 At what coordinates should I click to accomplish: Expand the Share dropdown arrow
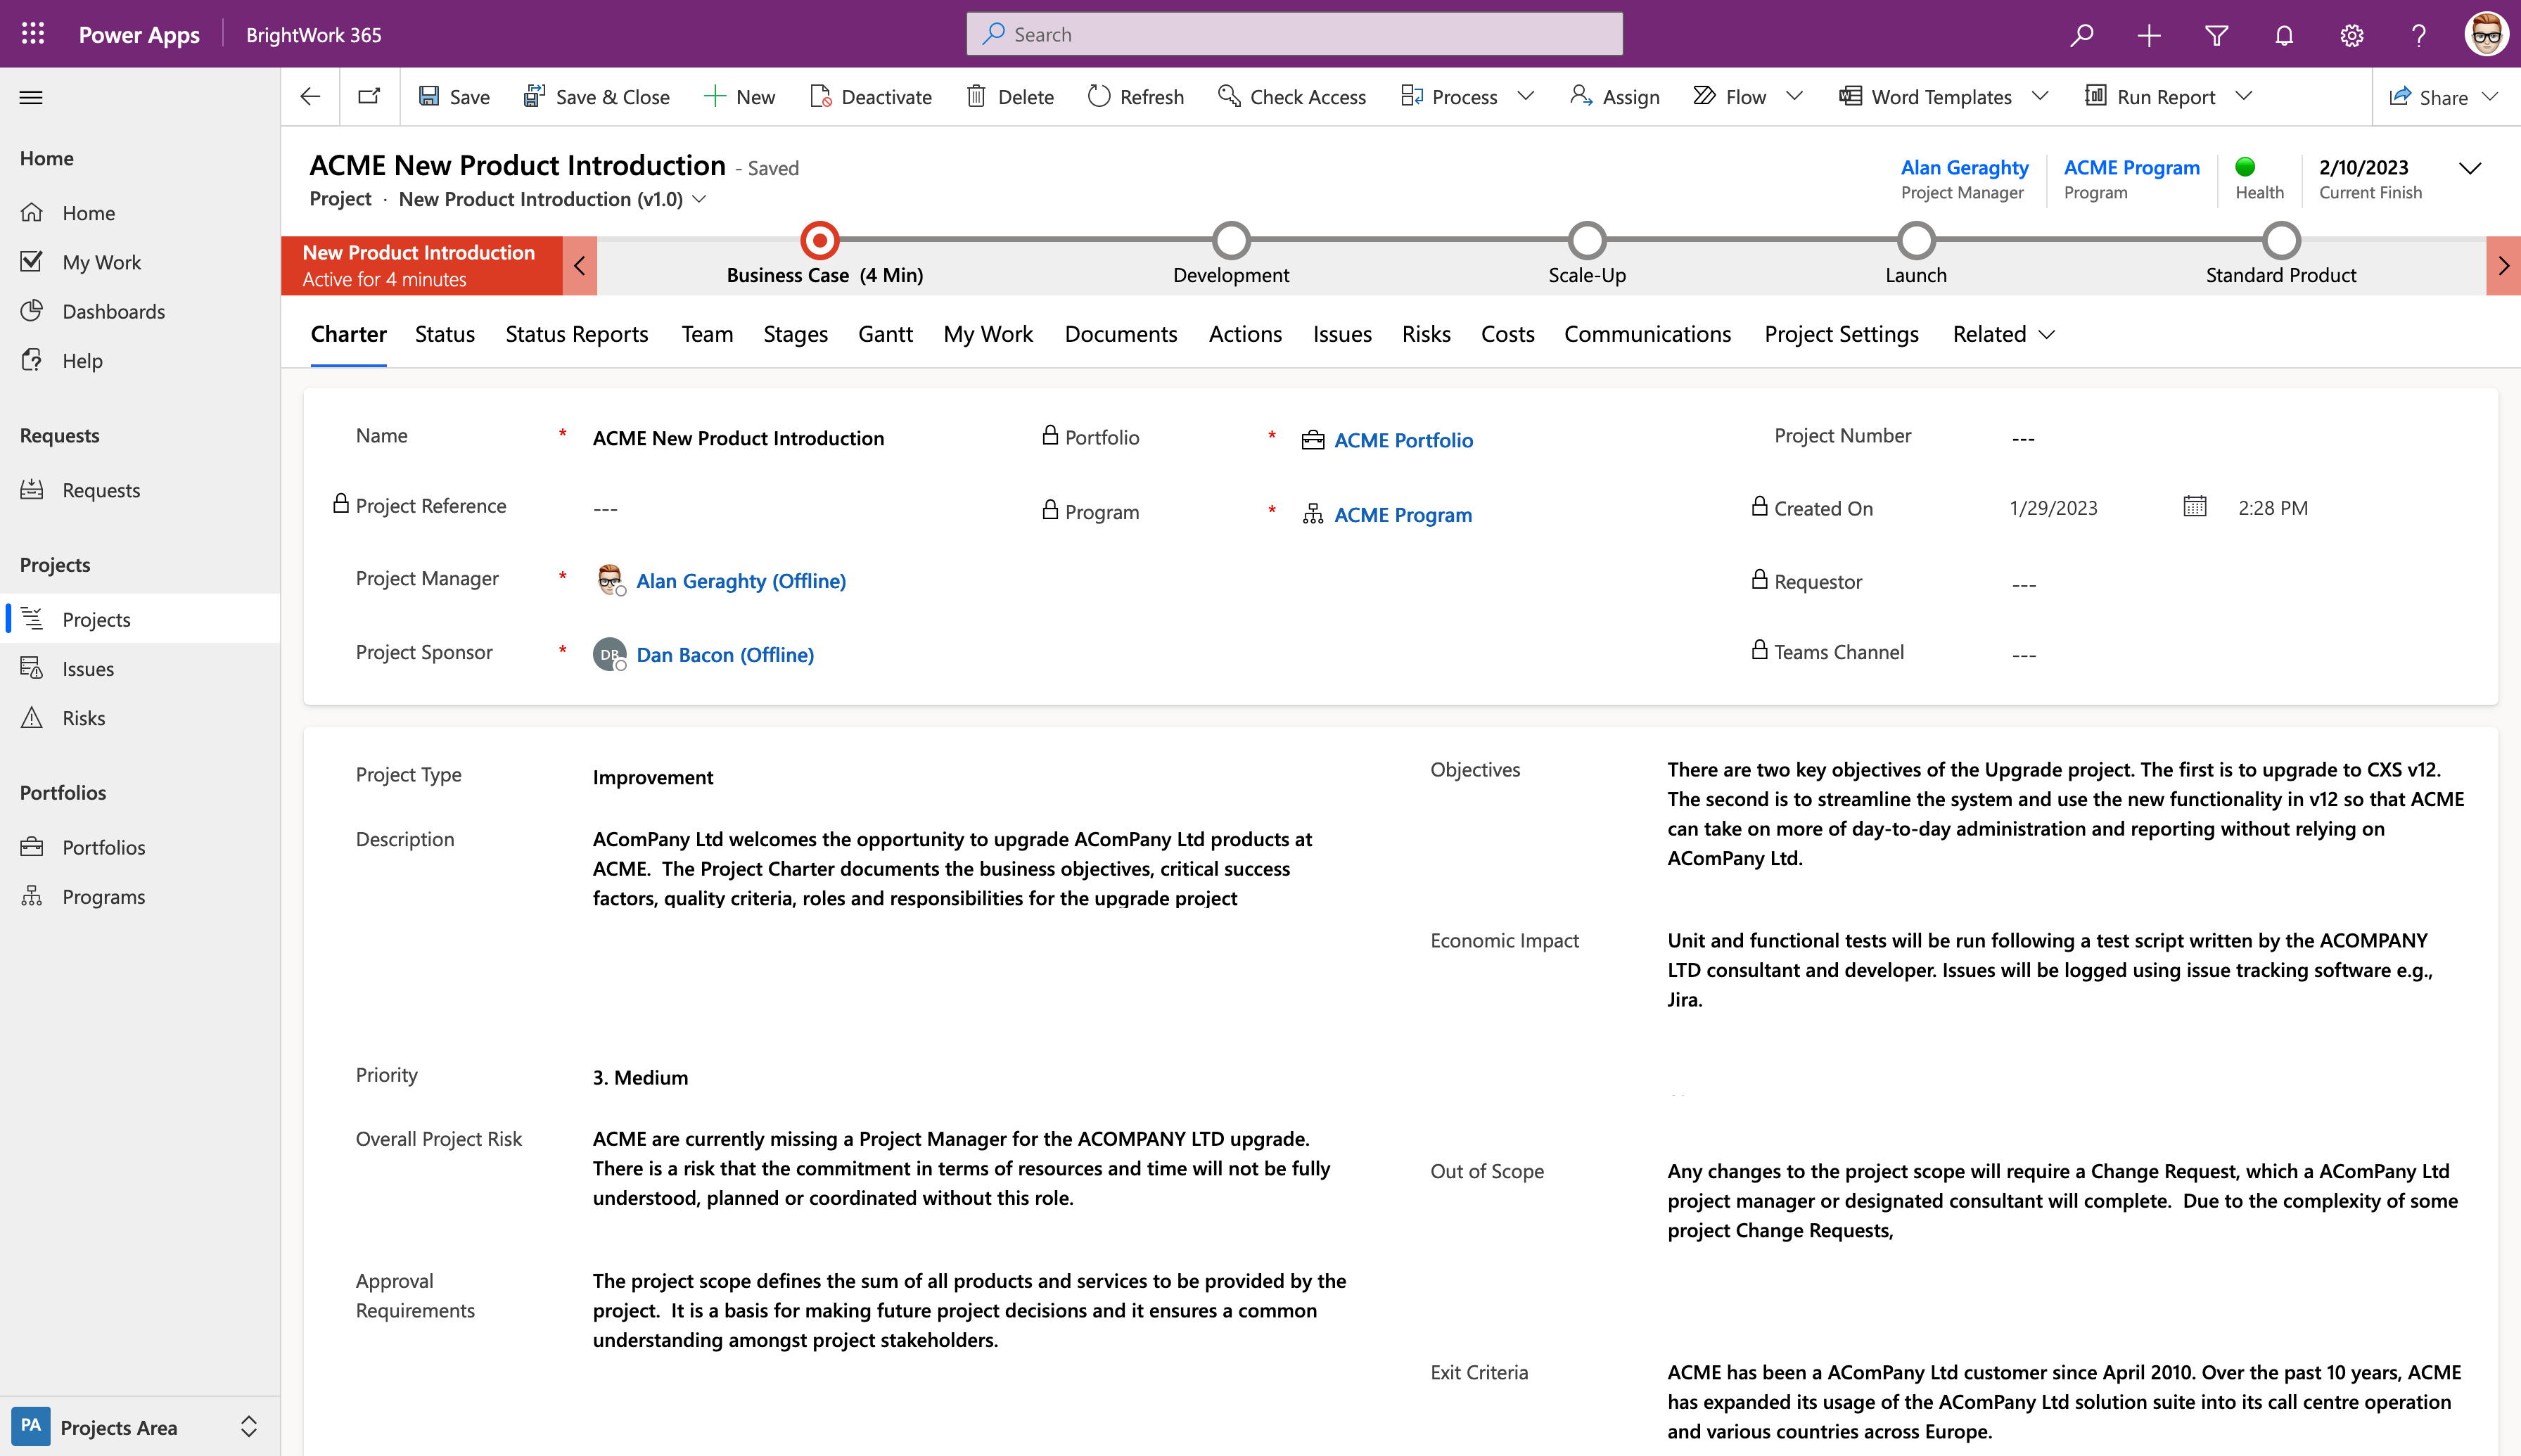(2490, 96)
